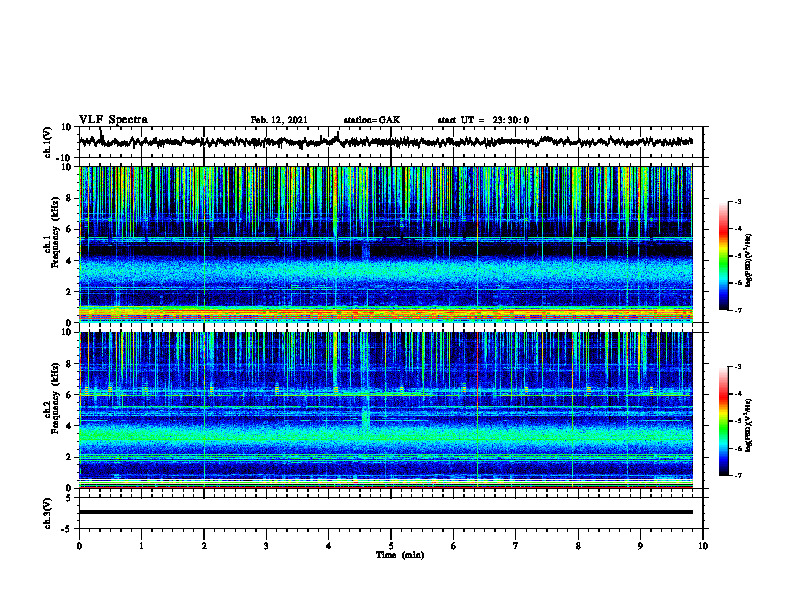Click the date 'Feb. 12, 2021'
Screen dimensions: 792x612
pos(279,120)
